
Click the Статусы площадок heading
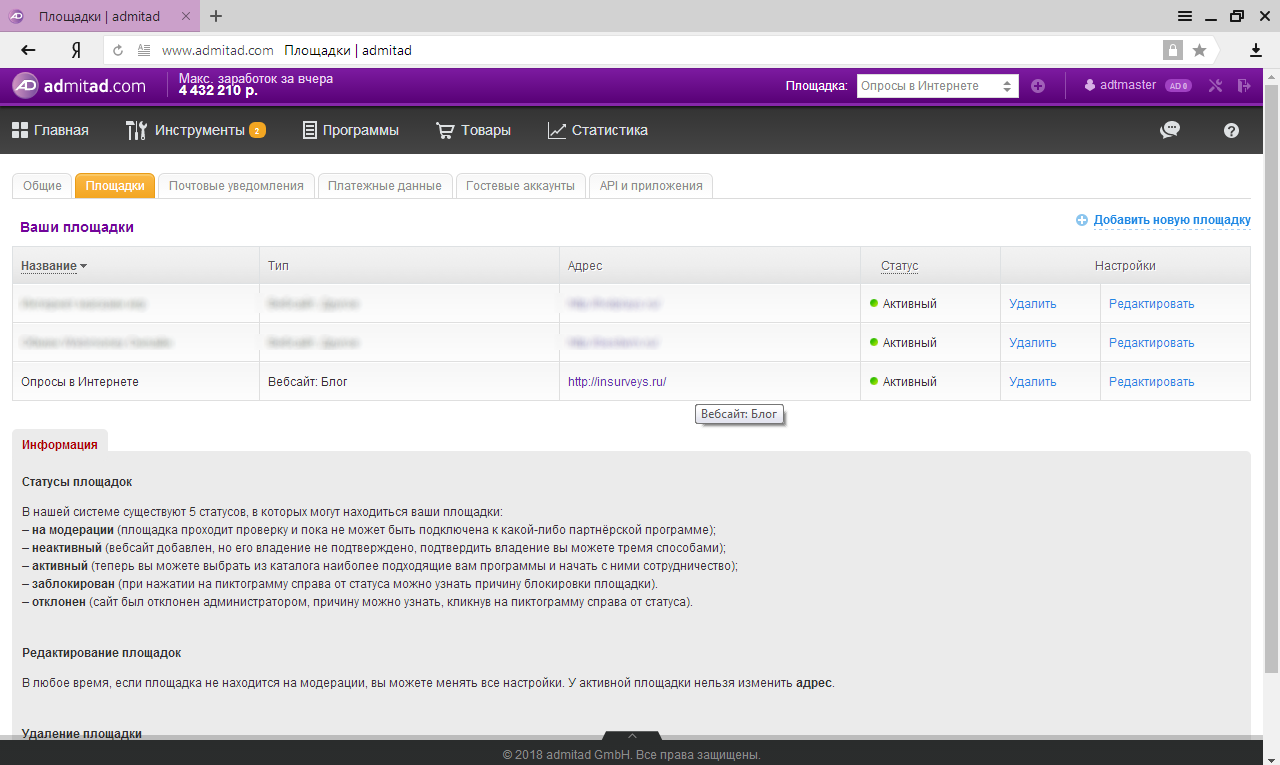(77, 482)
